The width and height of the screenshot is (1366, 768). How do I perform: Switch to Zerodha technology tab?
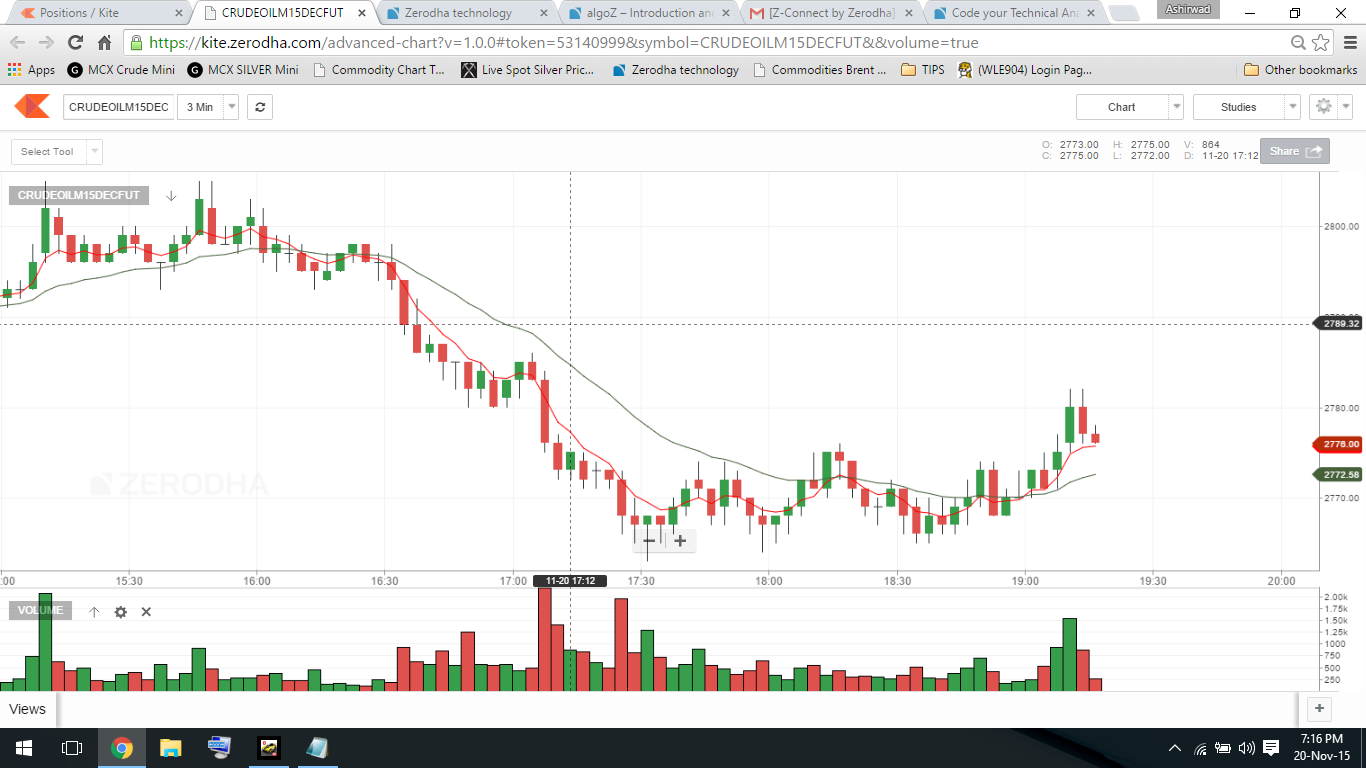click(457, 13)
